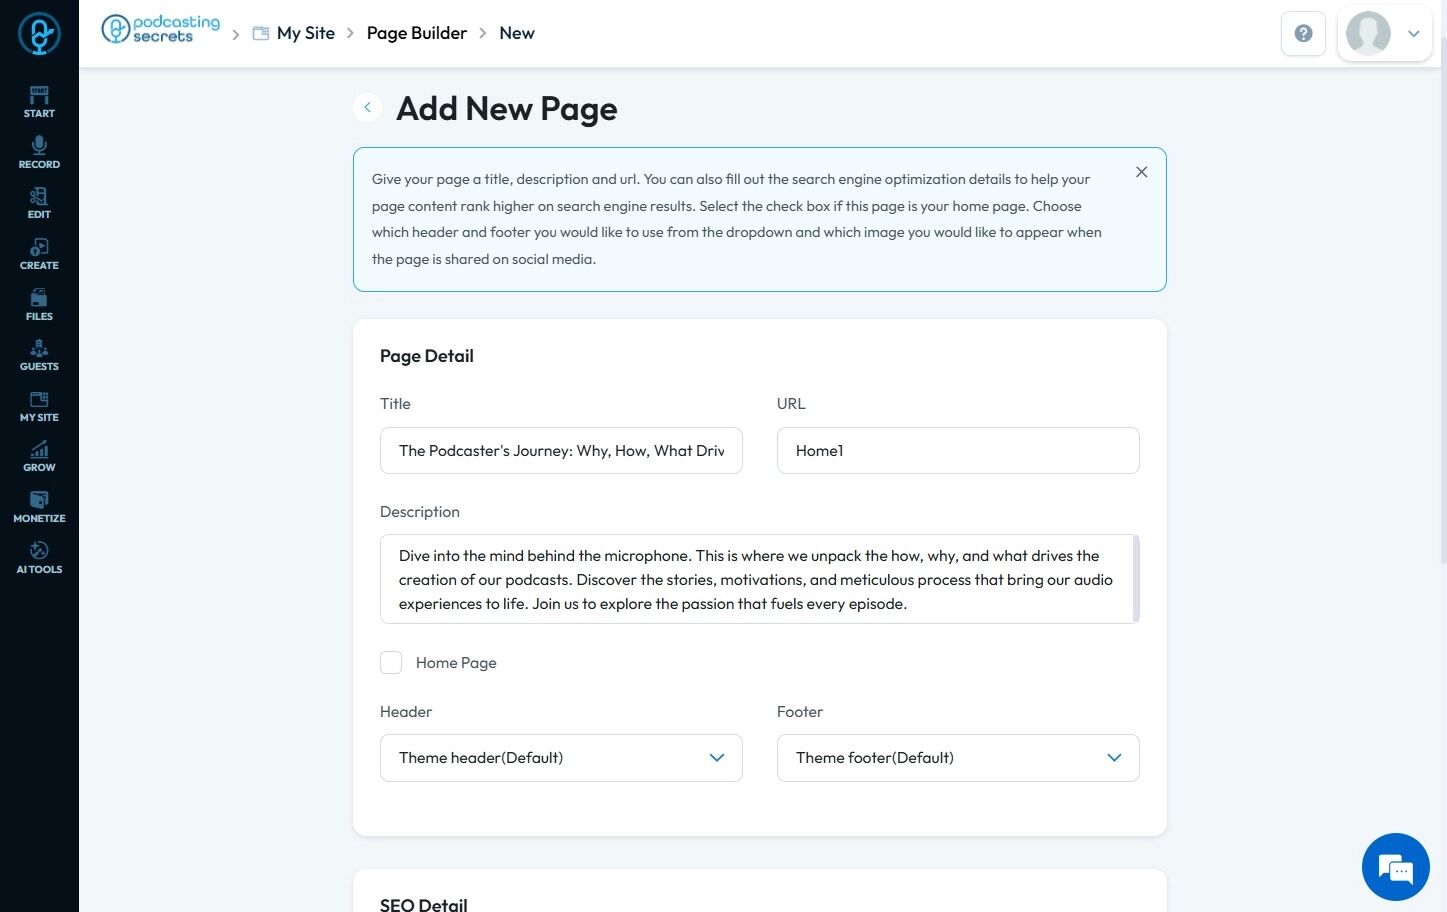Open the Files section
The image size is (1447, 912).
coord(39,305)
